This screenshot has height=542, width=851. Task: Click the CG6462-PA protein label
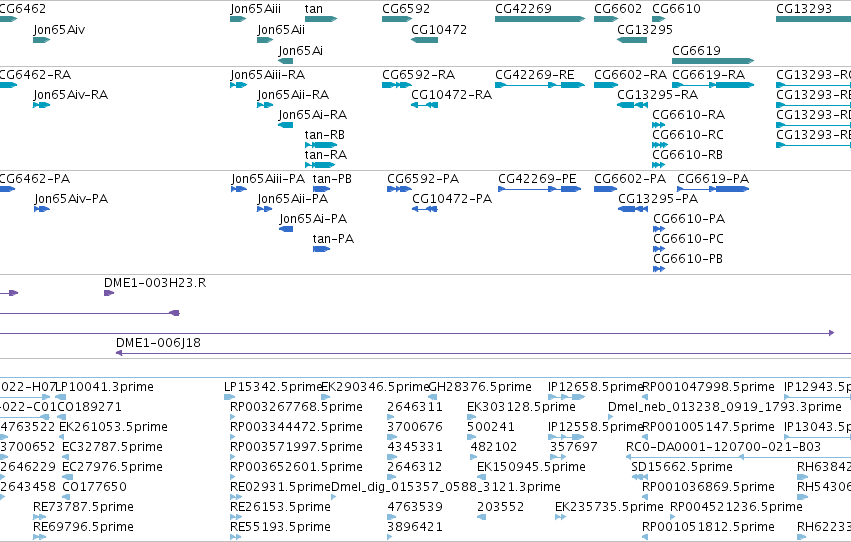pyautogui.click(x=35, y=178)
